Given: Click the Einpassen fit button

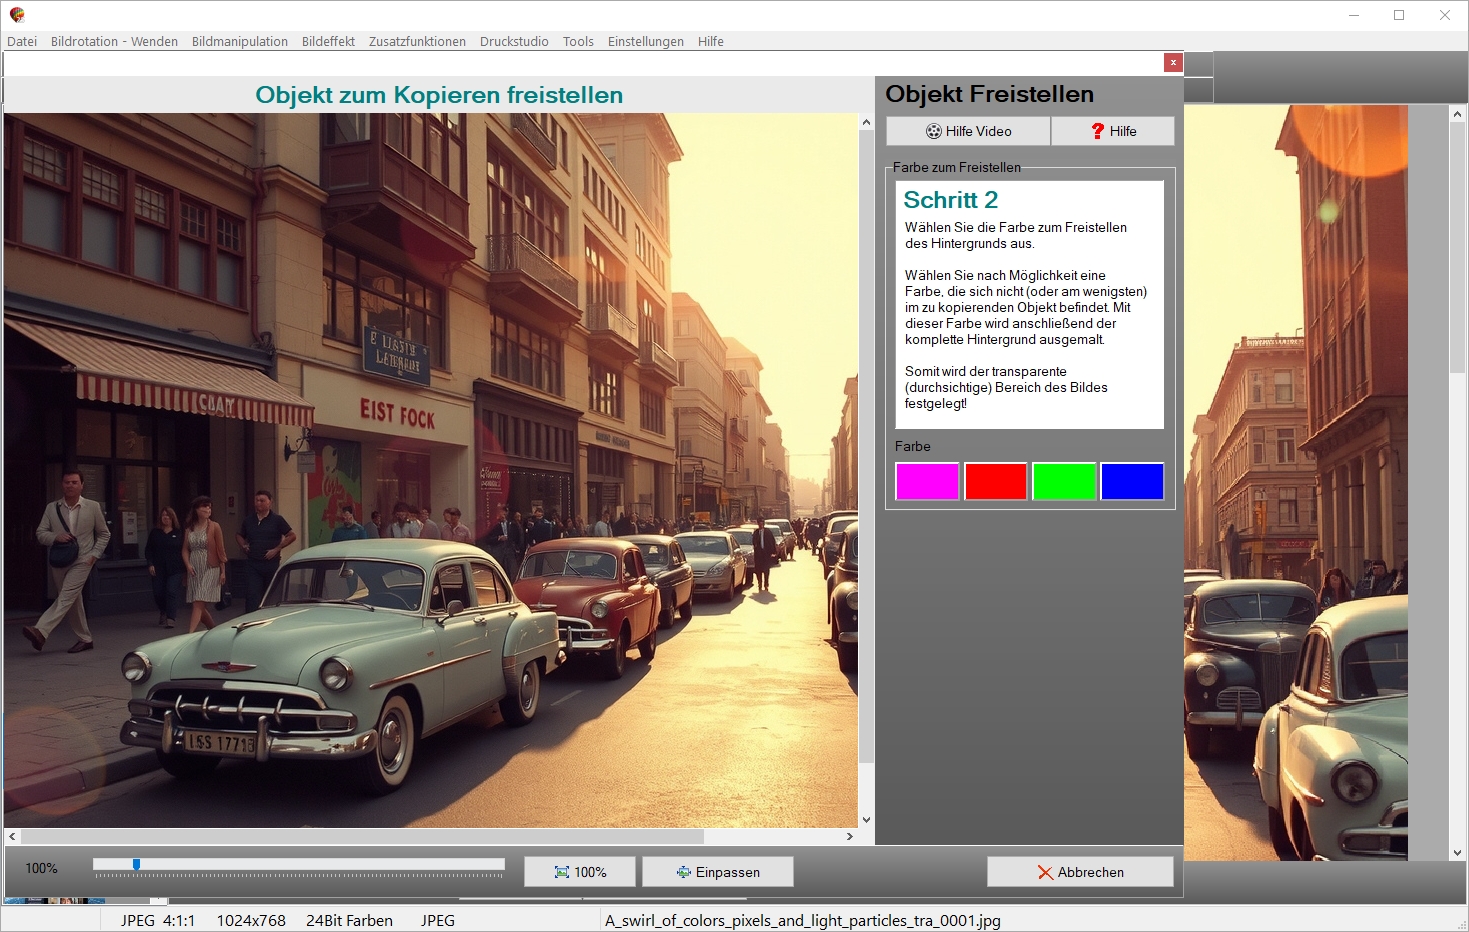Looking at the screenshot, I should pos(717,872).
